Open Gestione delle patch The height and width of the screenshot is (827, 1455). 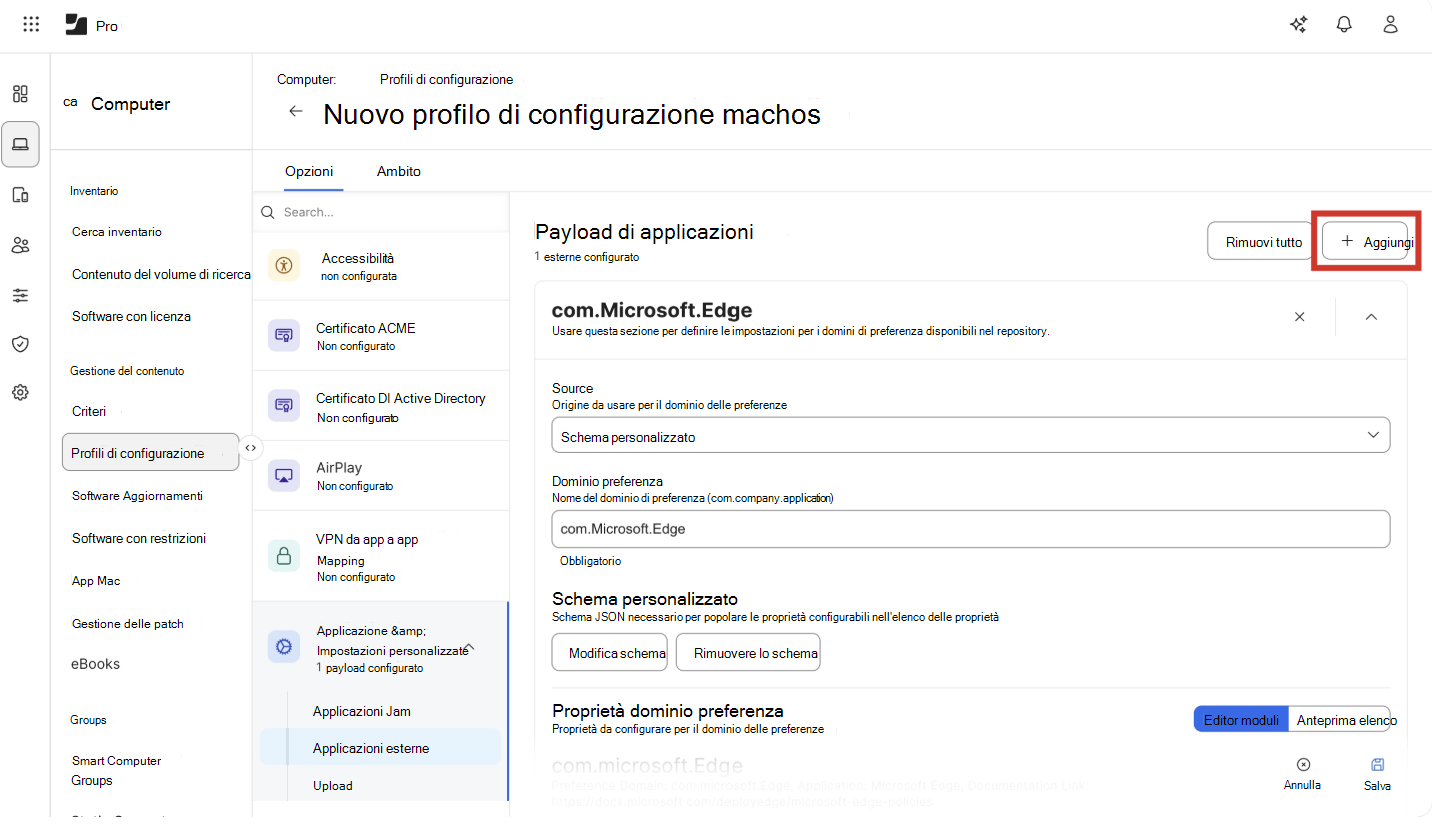128,624
